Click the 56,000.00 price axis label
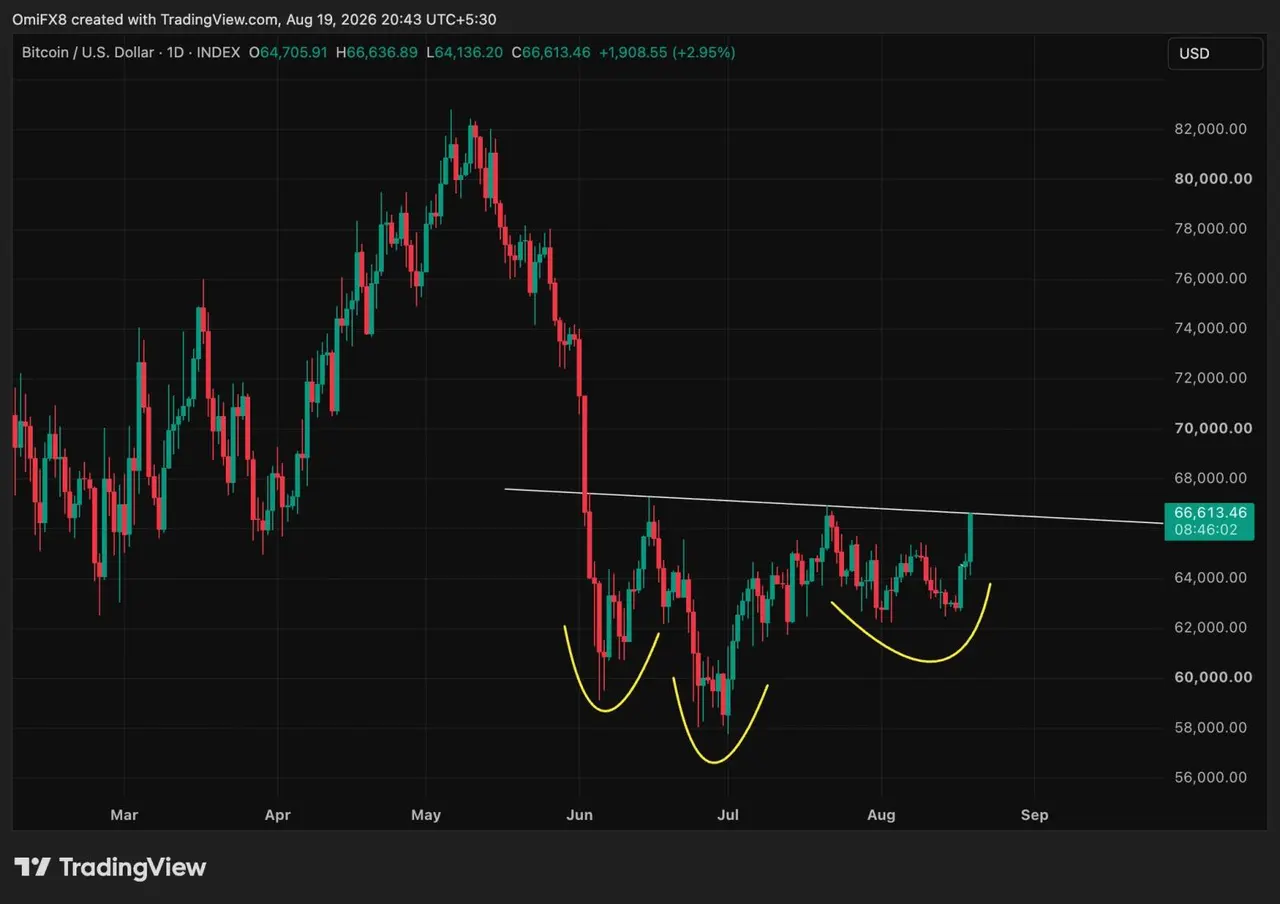 [1209, 777]
